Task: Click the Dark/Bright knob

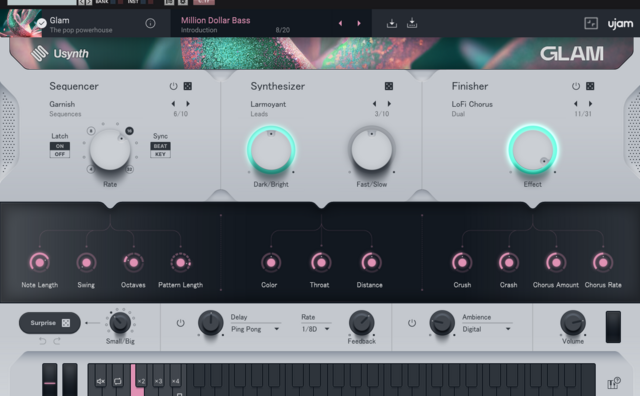Action: click(x=271, y=150)
